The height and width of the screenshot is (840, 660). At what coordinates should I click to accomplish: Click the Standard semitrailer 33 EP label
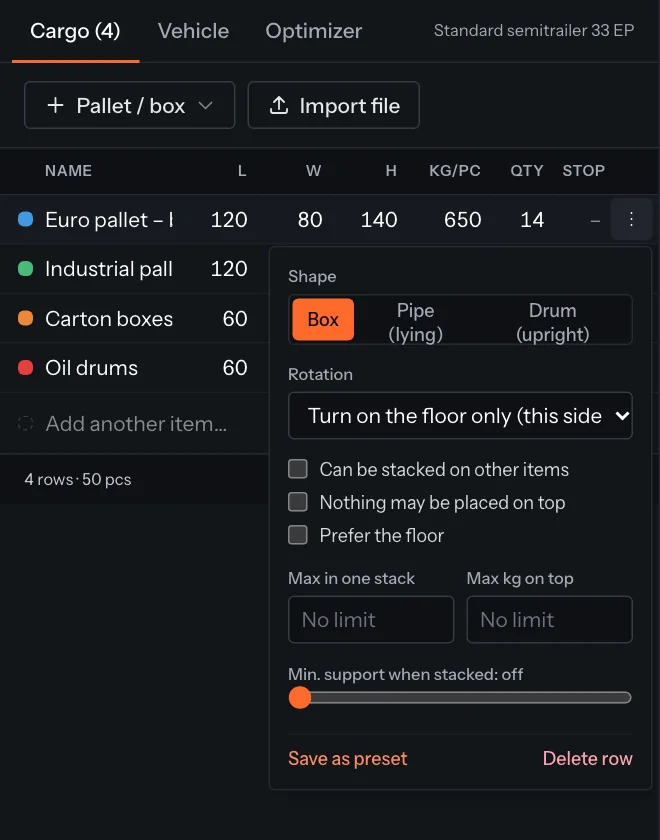[x=534, y=31]
